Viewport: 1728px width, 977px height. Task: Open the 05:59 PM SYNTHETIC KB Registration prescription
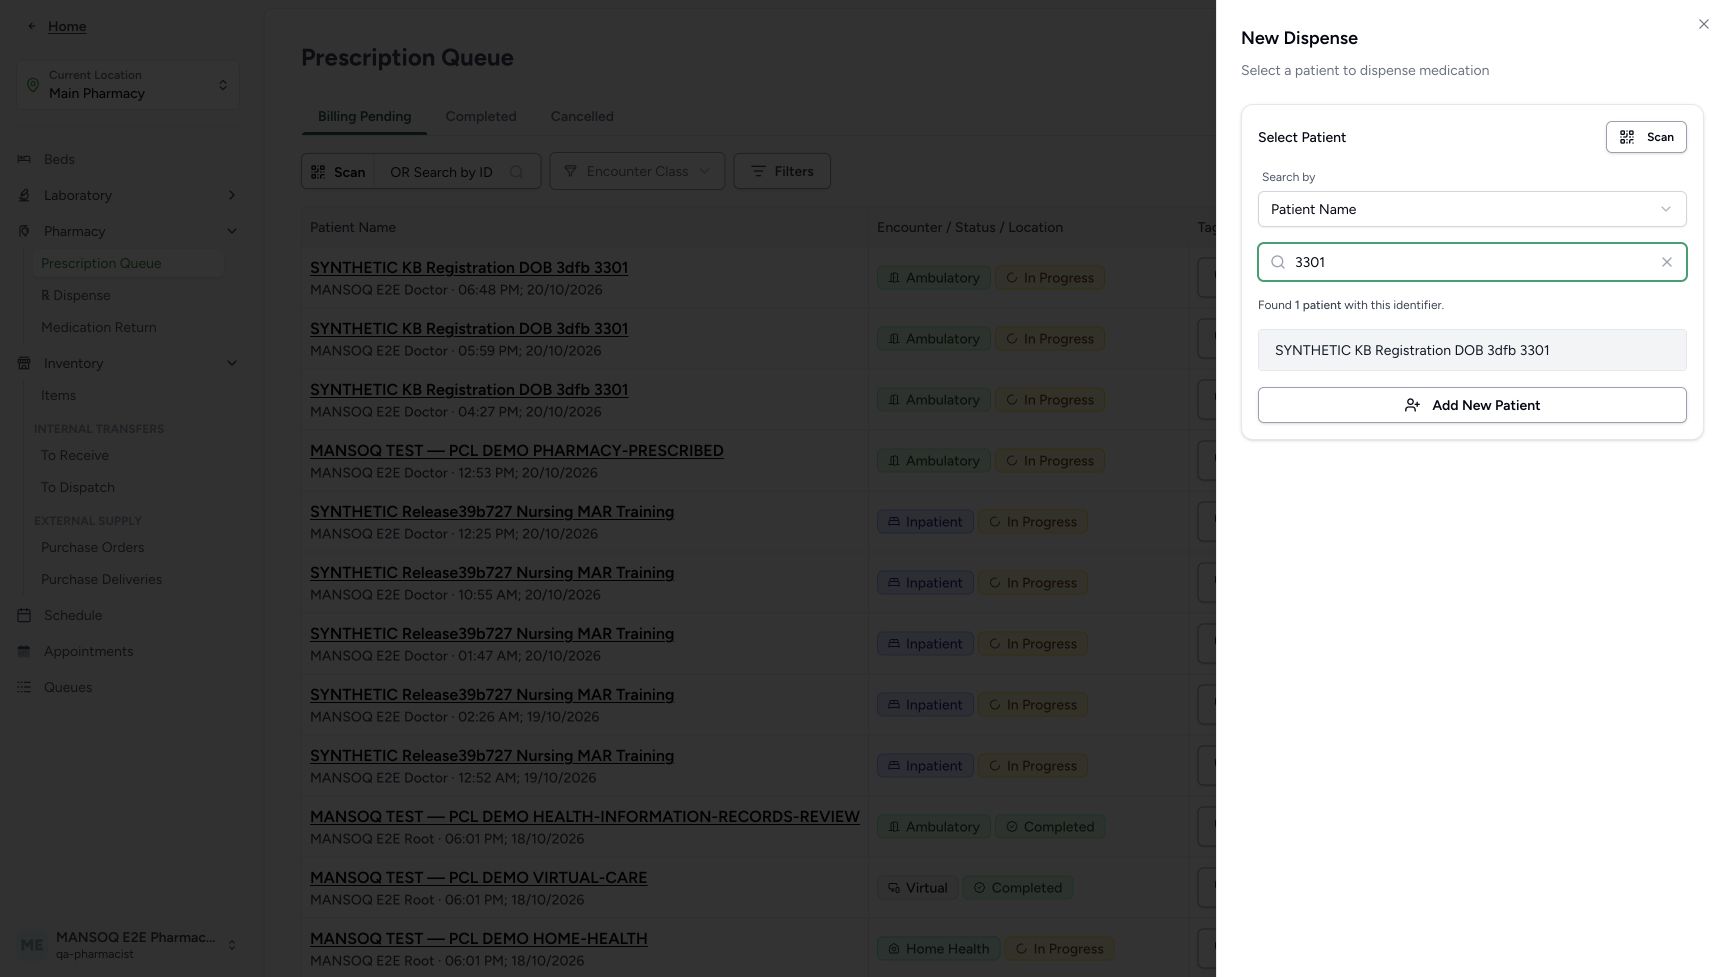click(469, 328)
